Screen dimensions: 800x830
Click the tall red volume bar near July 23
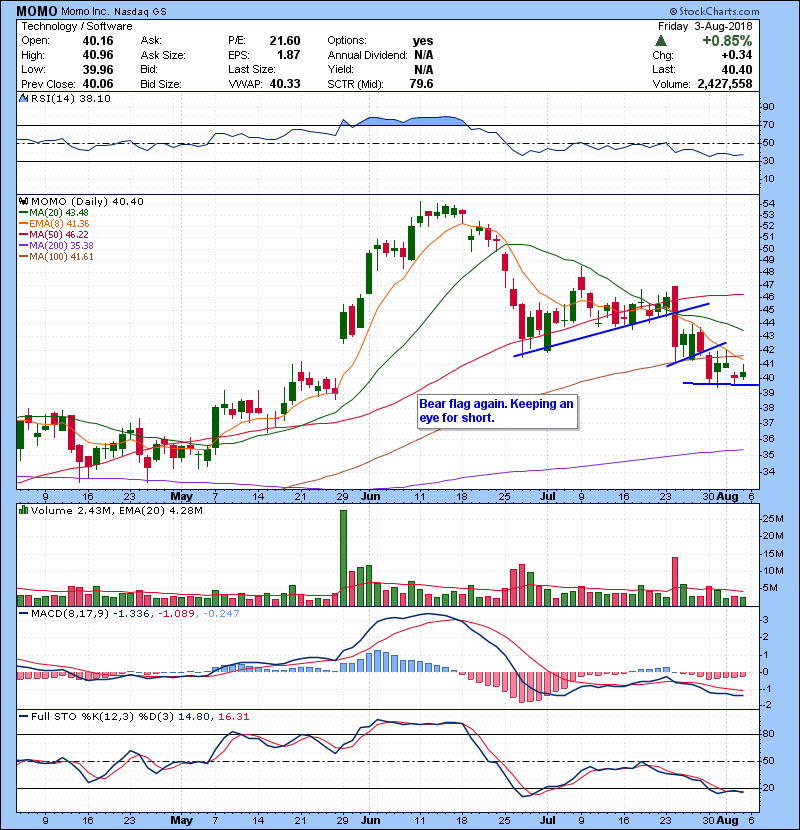pyautogui.click(x=675, y=581)
